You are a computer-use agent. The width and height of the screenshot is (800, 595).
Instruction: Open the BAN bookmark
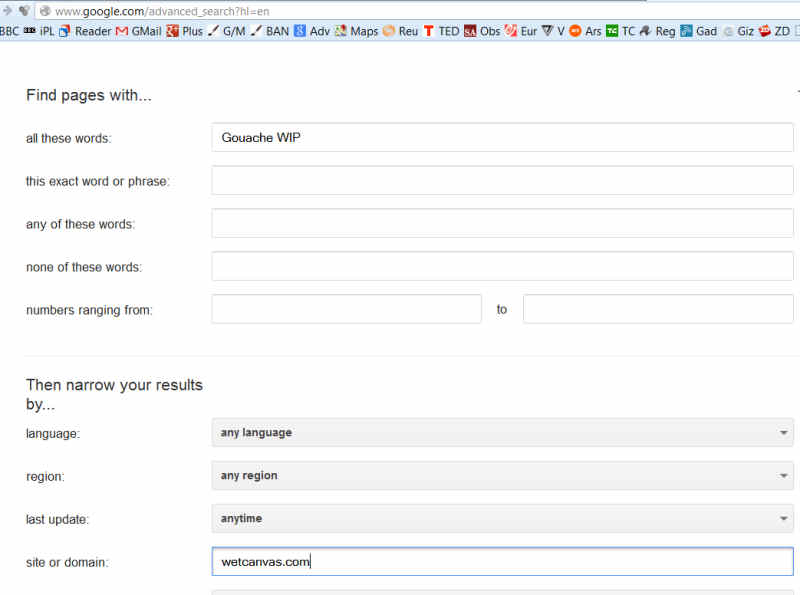coord(270,32)
